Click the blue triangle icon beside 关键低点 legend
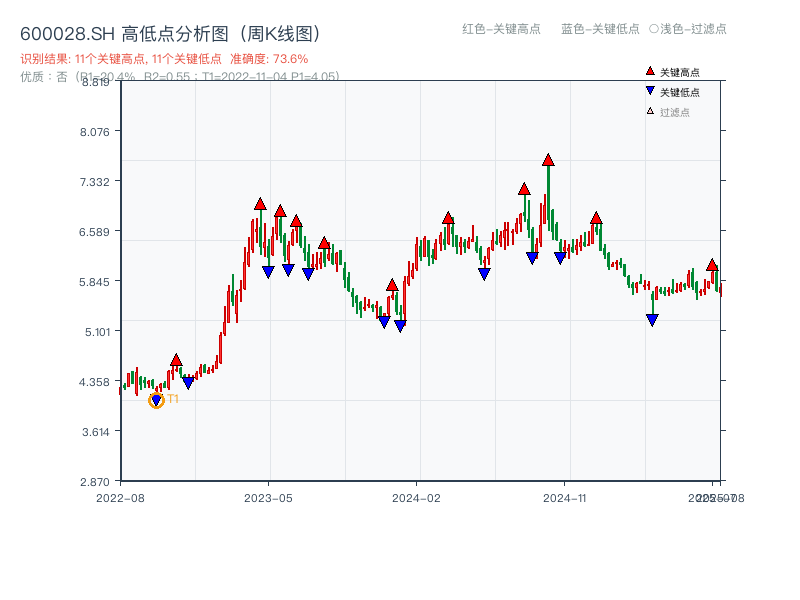The height and width of the screenshot is (600, 800). (x=650, y=91)
